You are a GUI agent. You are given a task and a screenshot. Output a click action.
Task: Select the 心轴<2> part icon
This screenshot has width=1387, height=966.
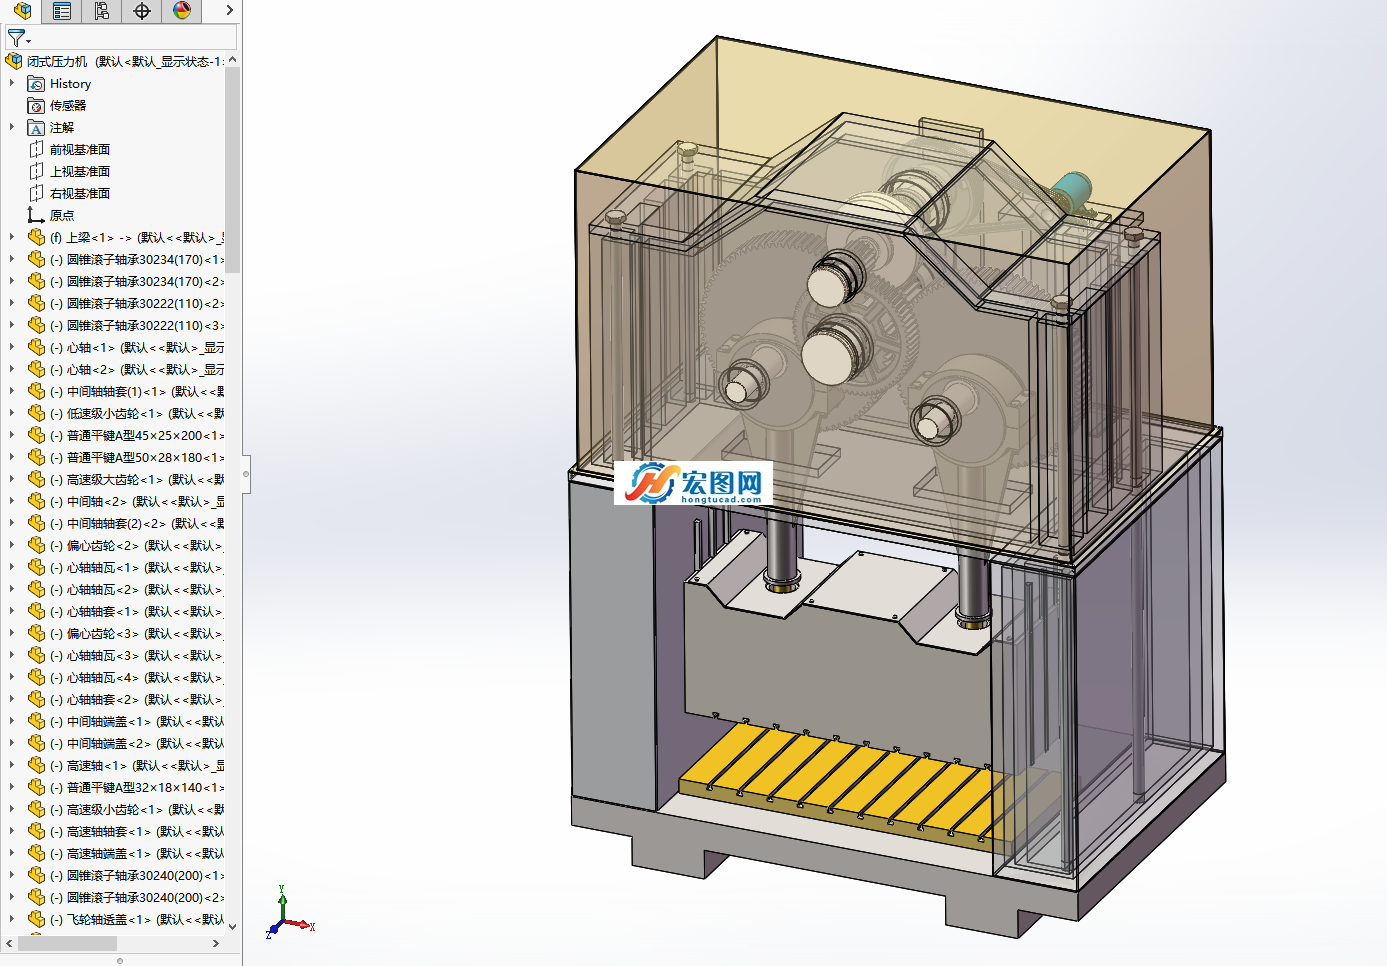(x=36, y=370)
